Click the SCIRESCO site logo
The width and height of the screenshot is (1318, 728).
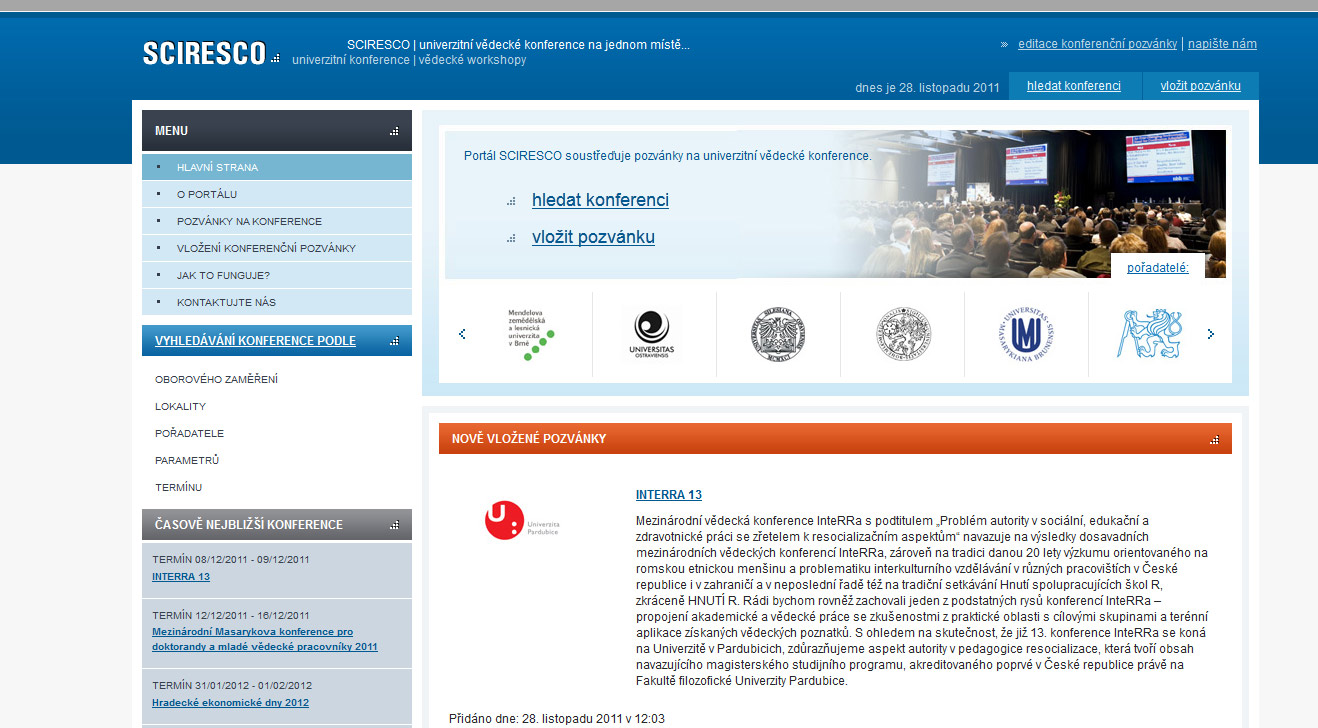point(205,53)
